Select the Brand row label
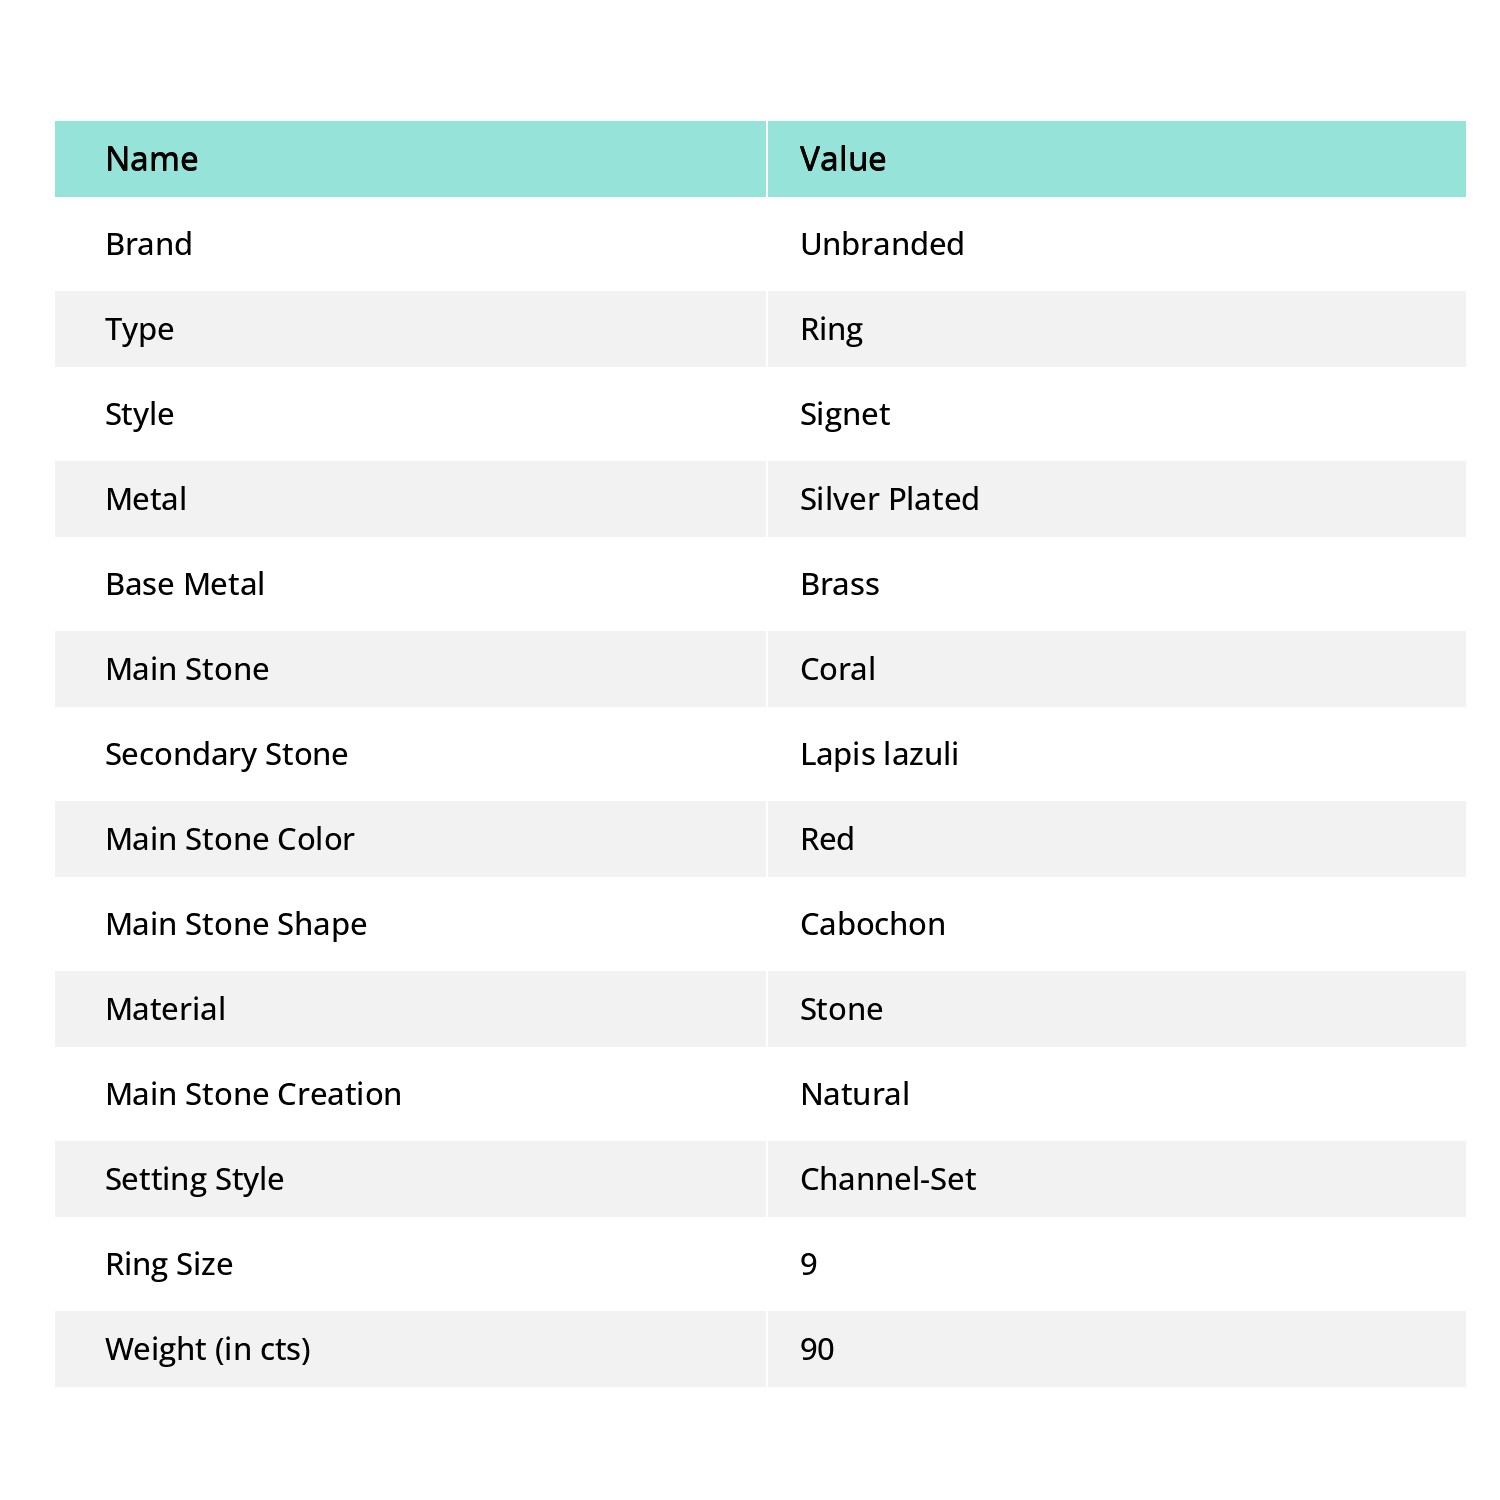1500x1500 pixels. click(149, 244)
